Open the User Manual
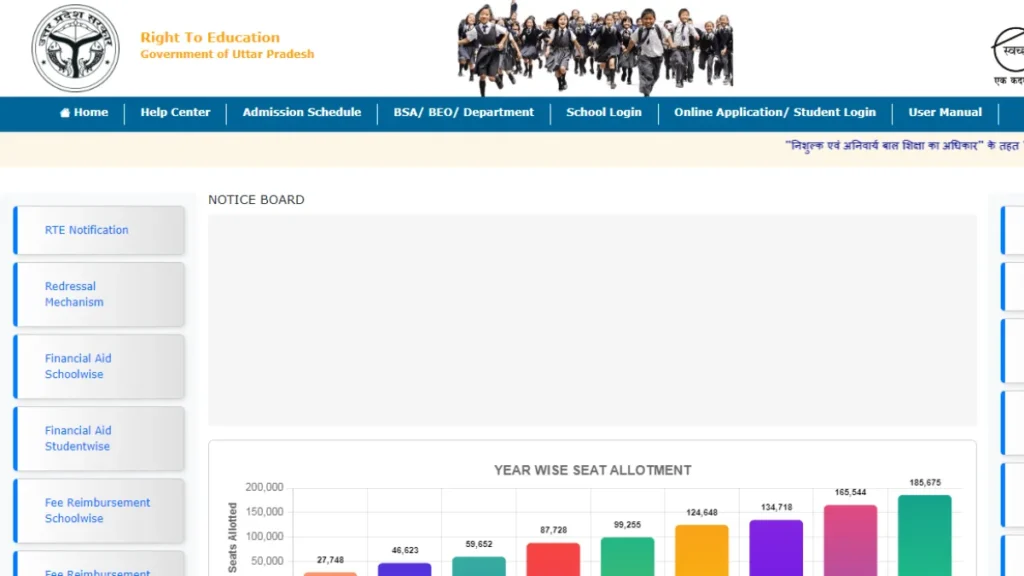Screen dimensions: 1024x576 944,113
